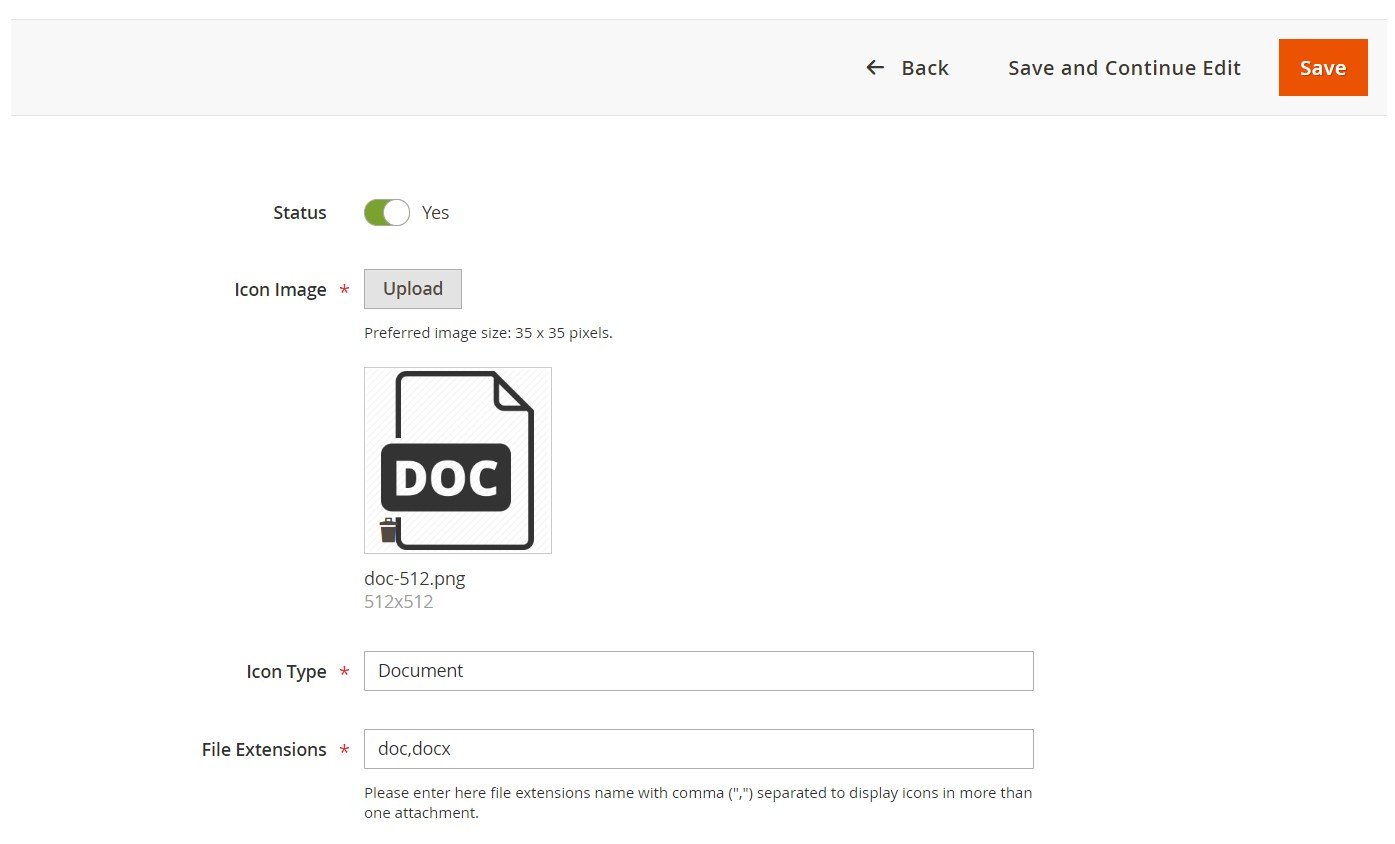1395x844 pixels.
Task: Click the File Extensions label
Action: [x=264, y=749]
